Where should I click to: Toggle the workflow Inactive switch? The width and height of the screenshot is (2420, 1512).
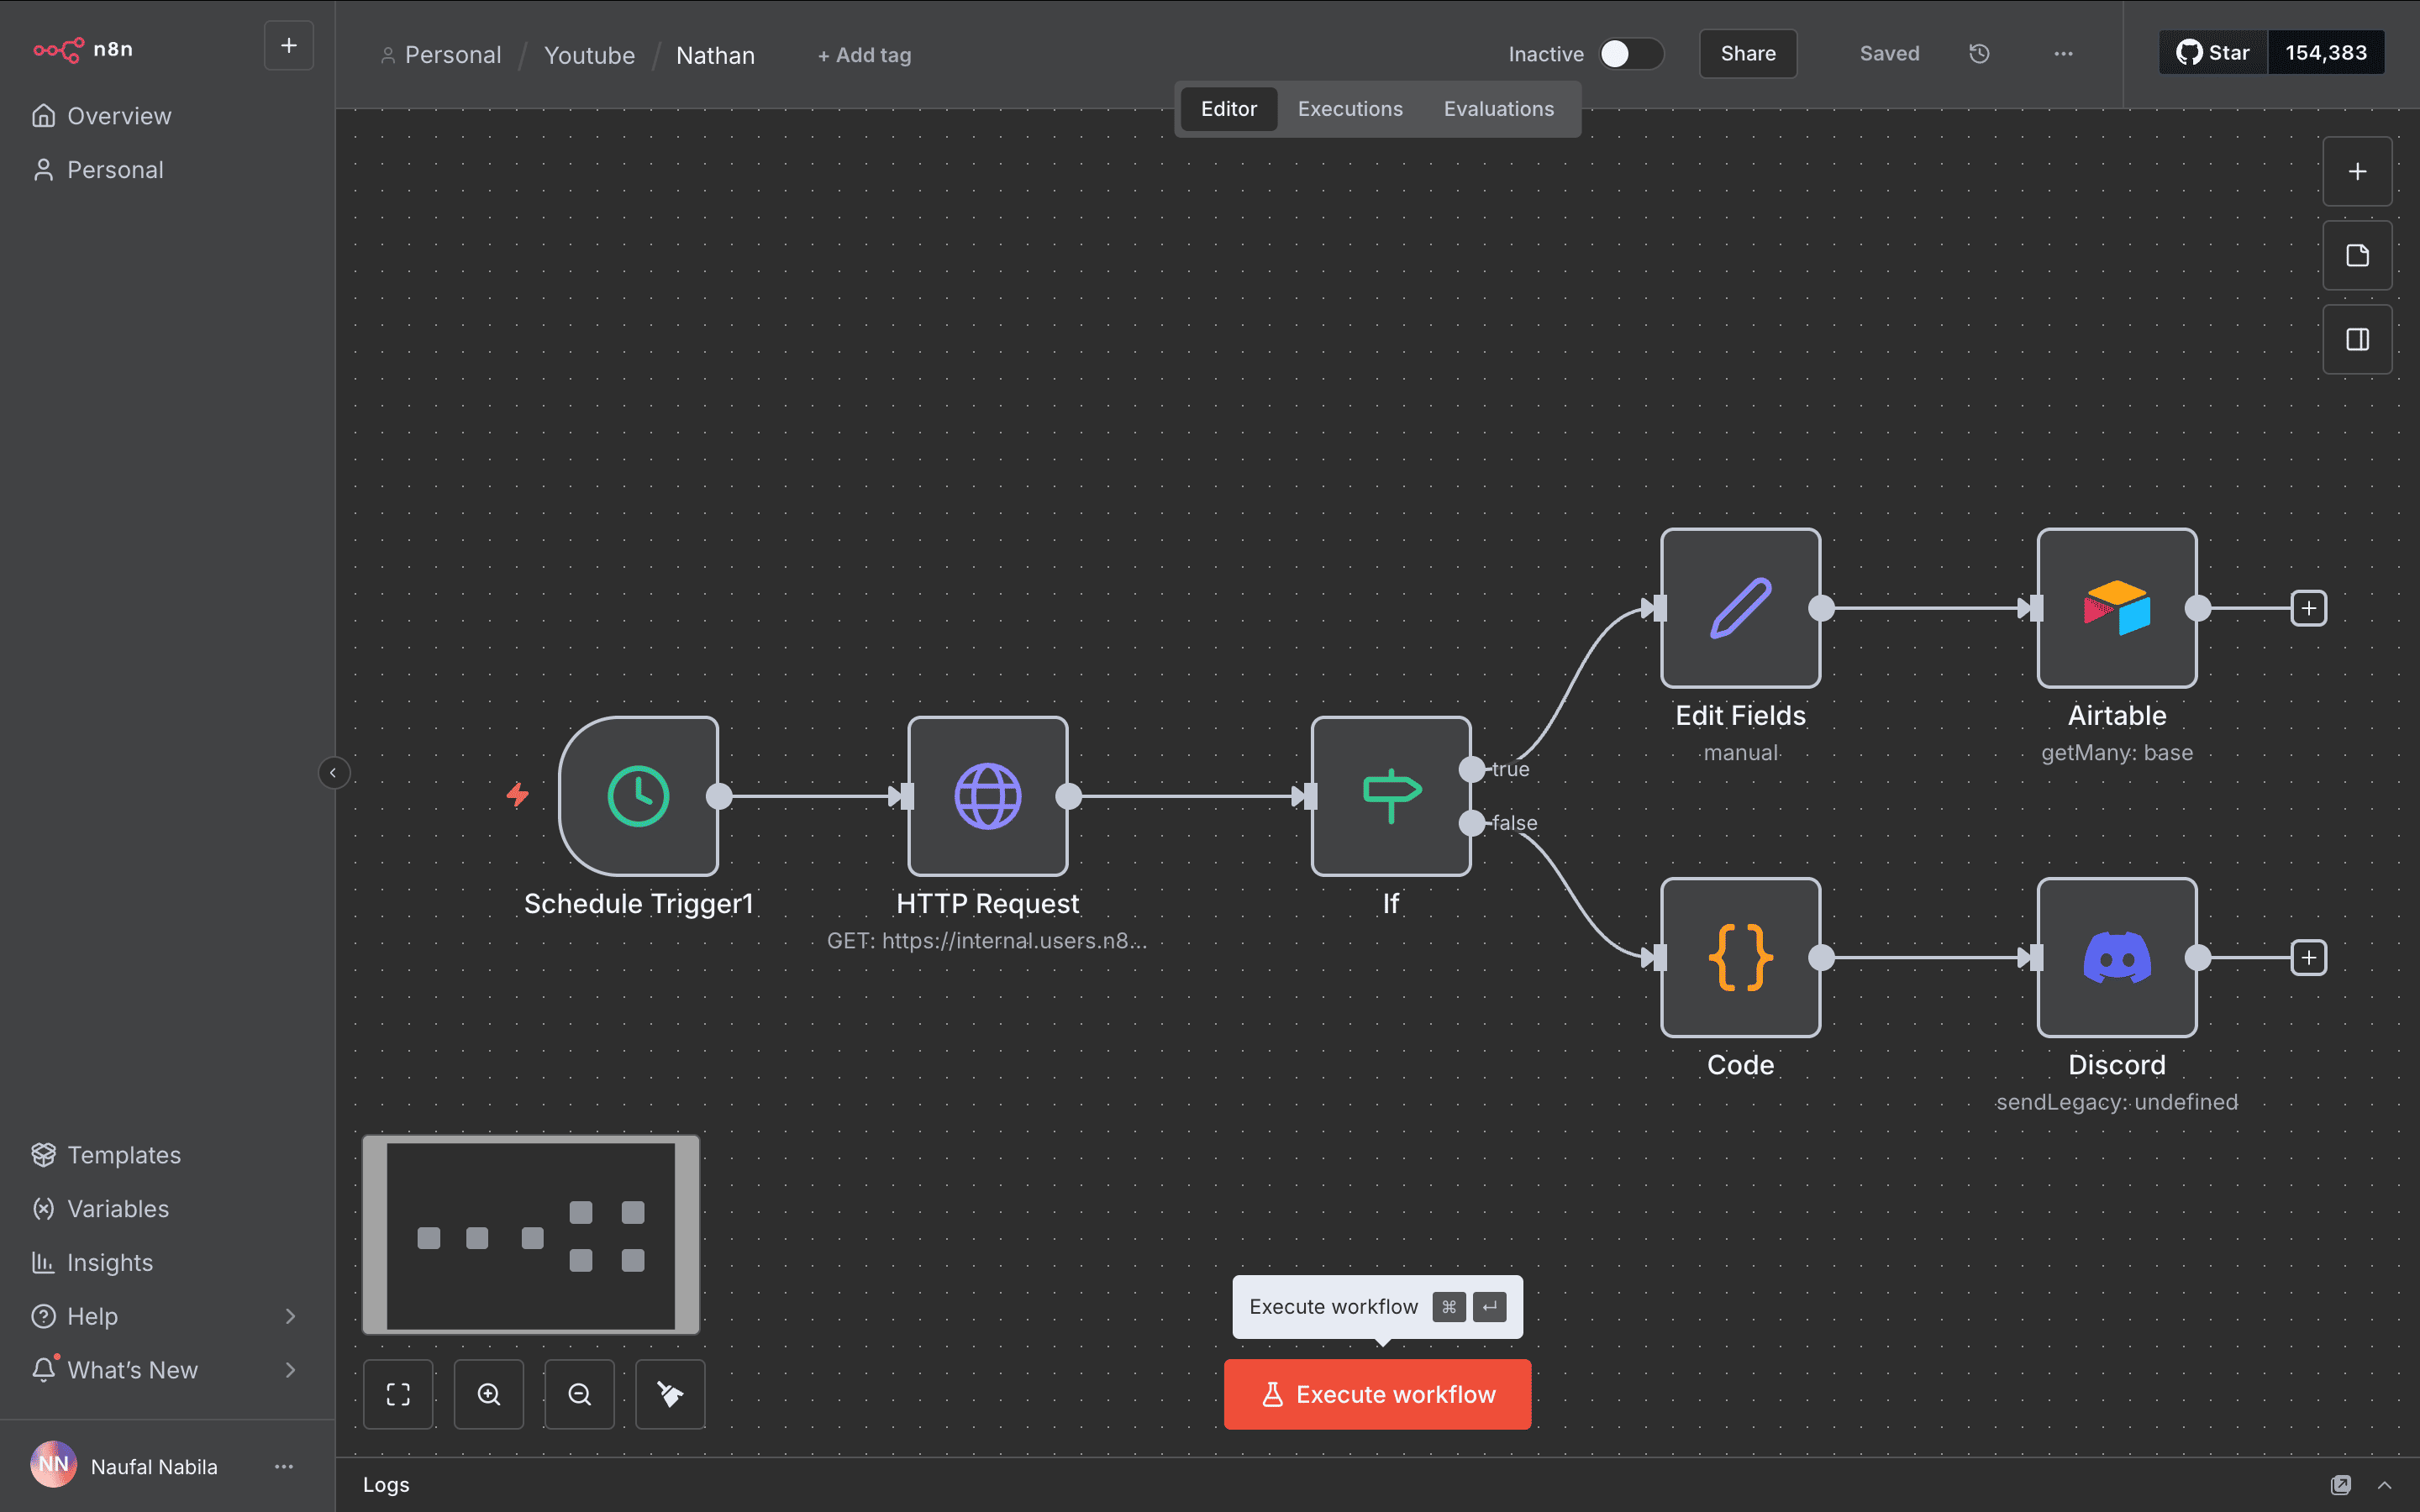pyautogui.click(x=1630, y=54)
